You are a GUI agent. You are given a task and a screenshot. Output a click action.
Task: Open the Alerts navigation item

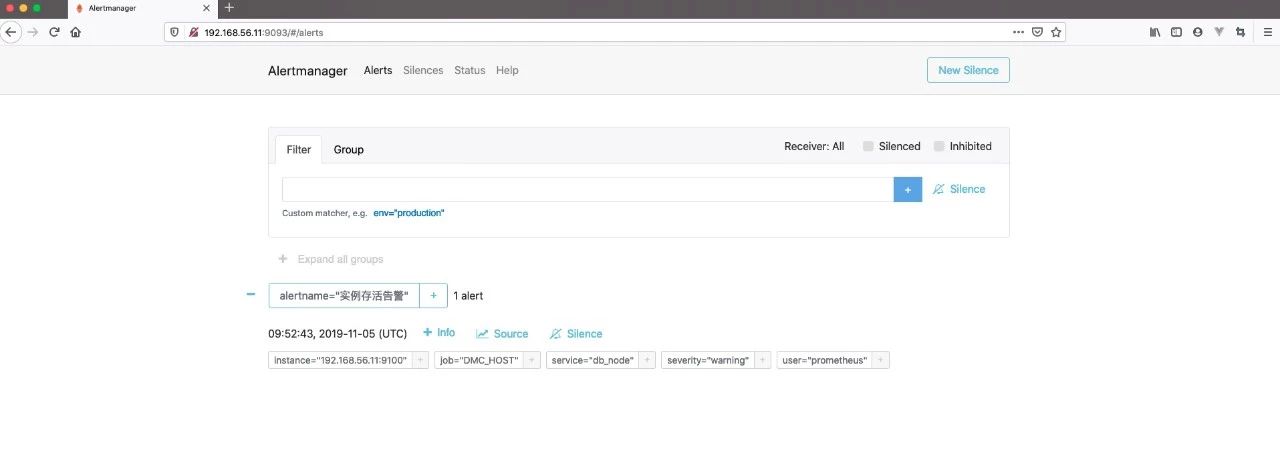tap(378, 71)
